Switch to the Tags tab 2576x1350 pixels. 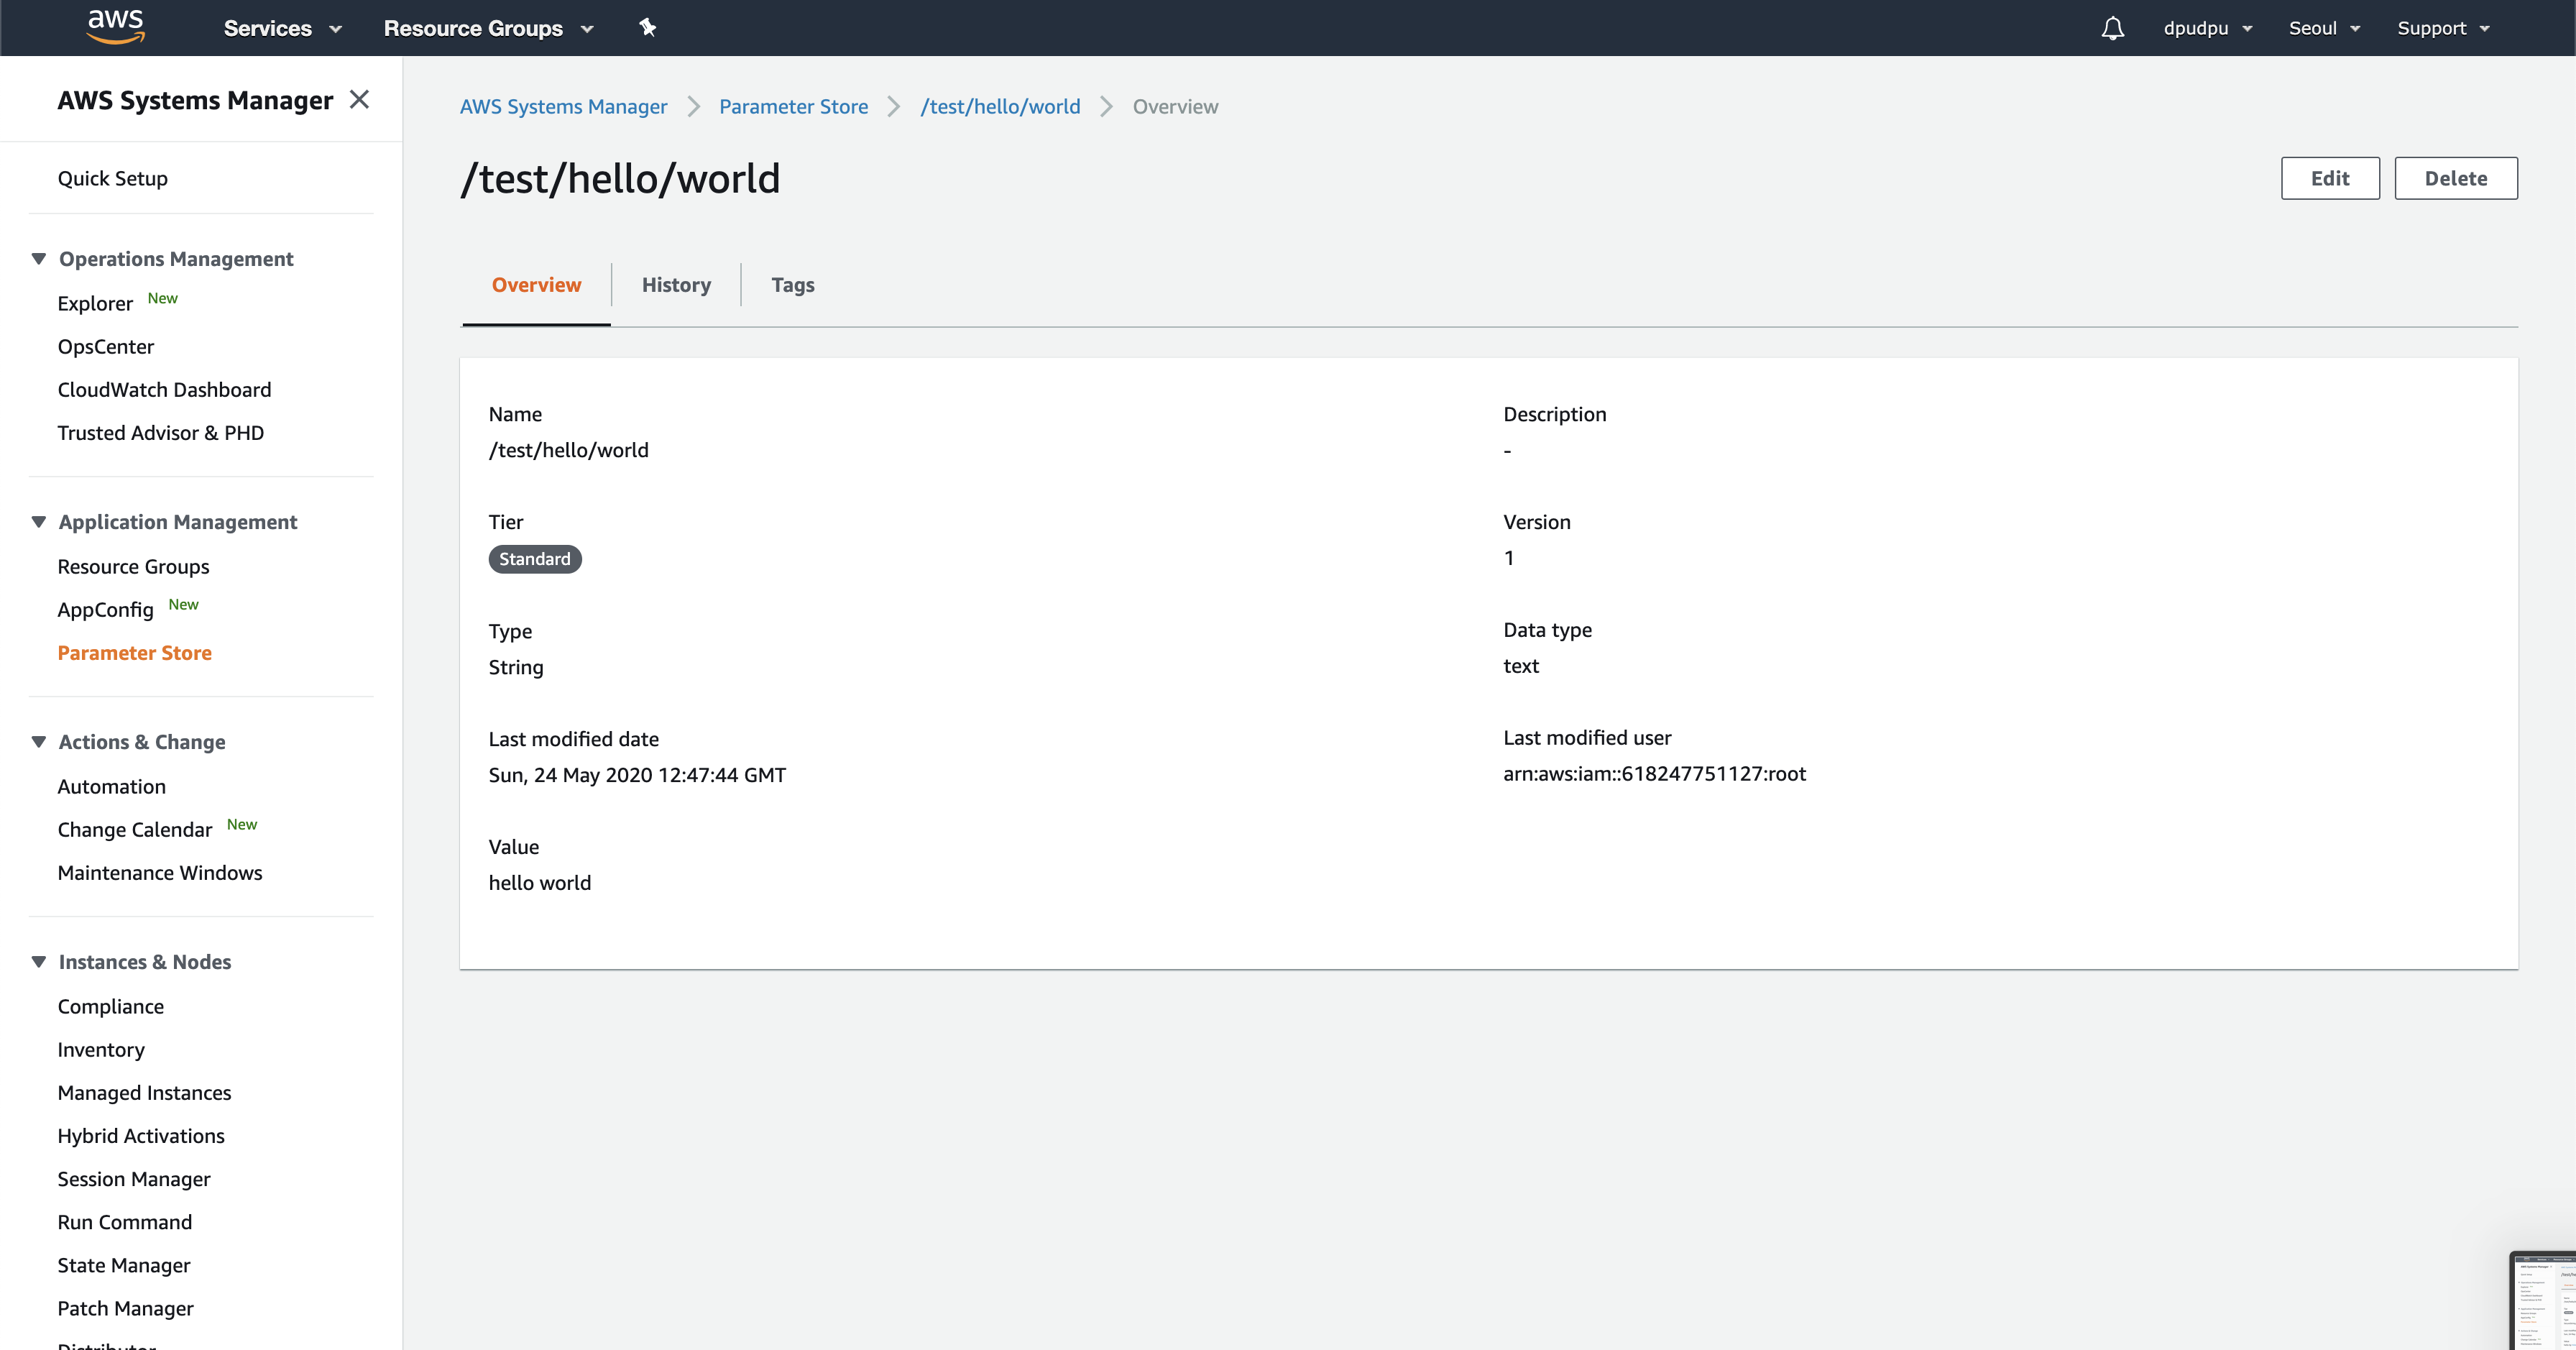tap(792, 285)
